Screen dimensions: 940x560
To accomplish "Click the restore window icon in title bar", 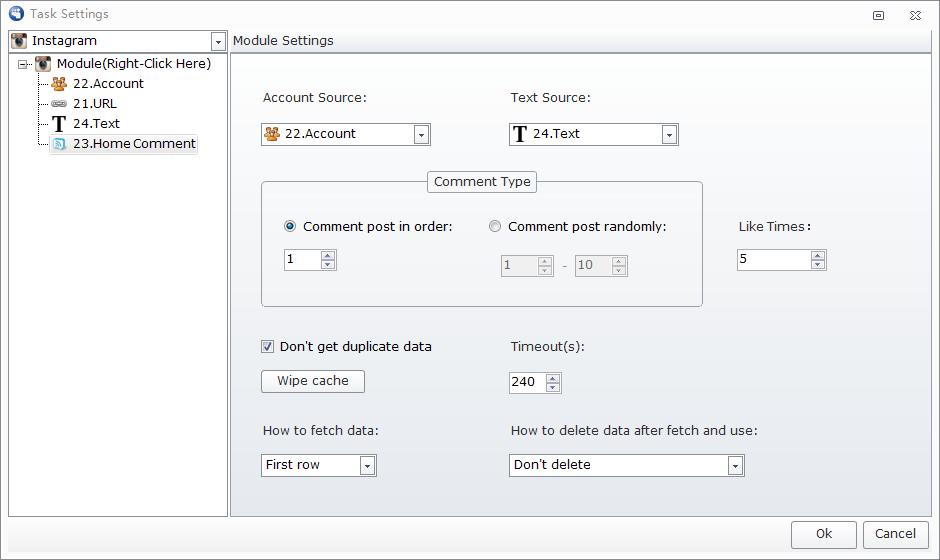I will tap(878, 16).
